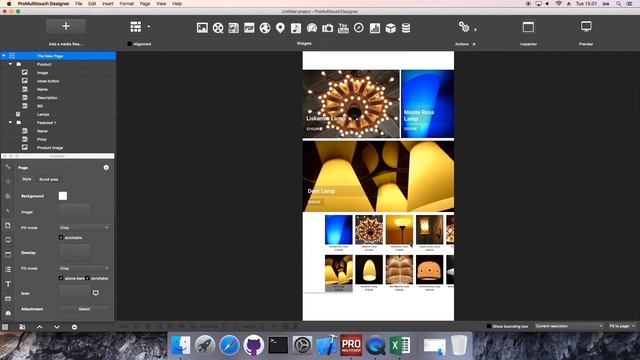
Task: Toggle the above bars checkbox
Action: coord(61,278)
